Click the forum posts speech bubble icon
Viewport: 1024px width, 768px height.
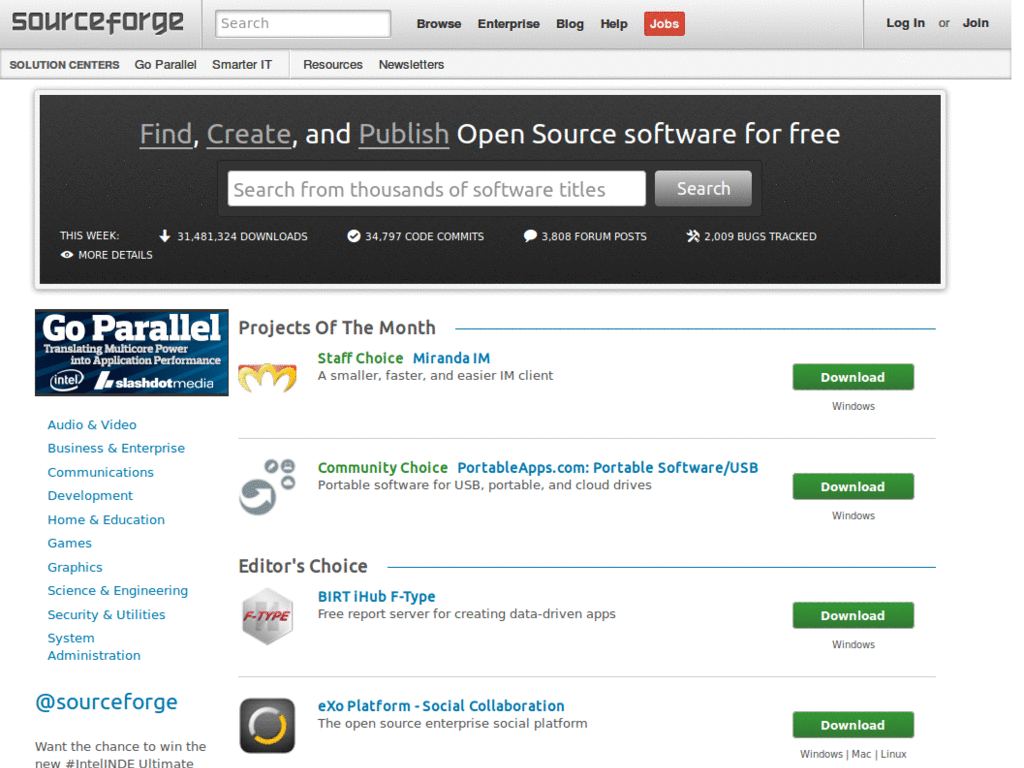[530, 236]
